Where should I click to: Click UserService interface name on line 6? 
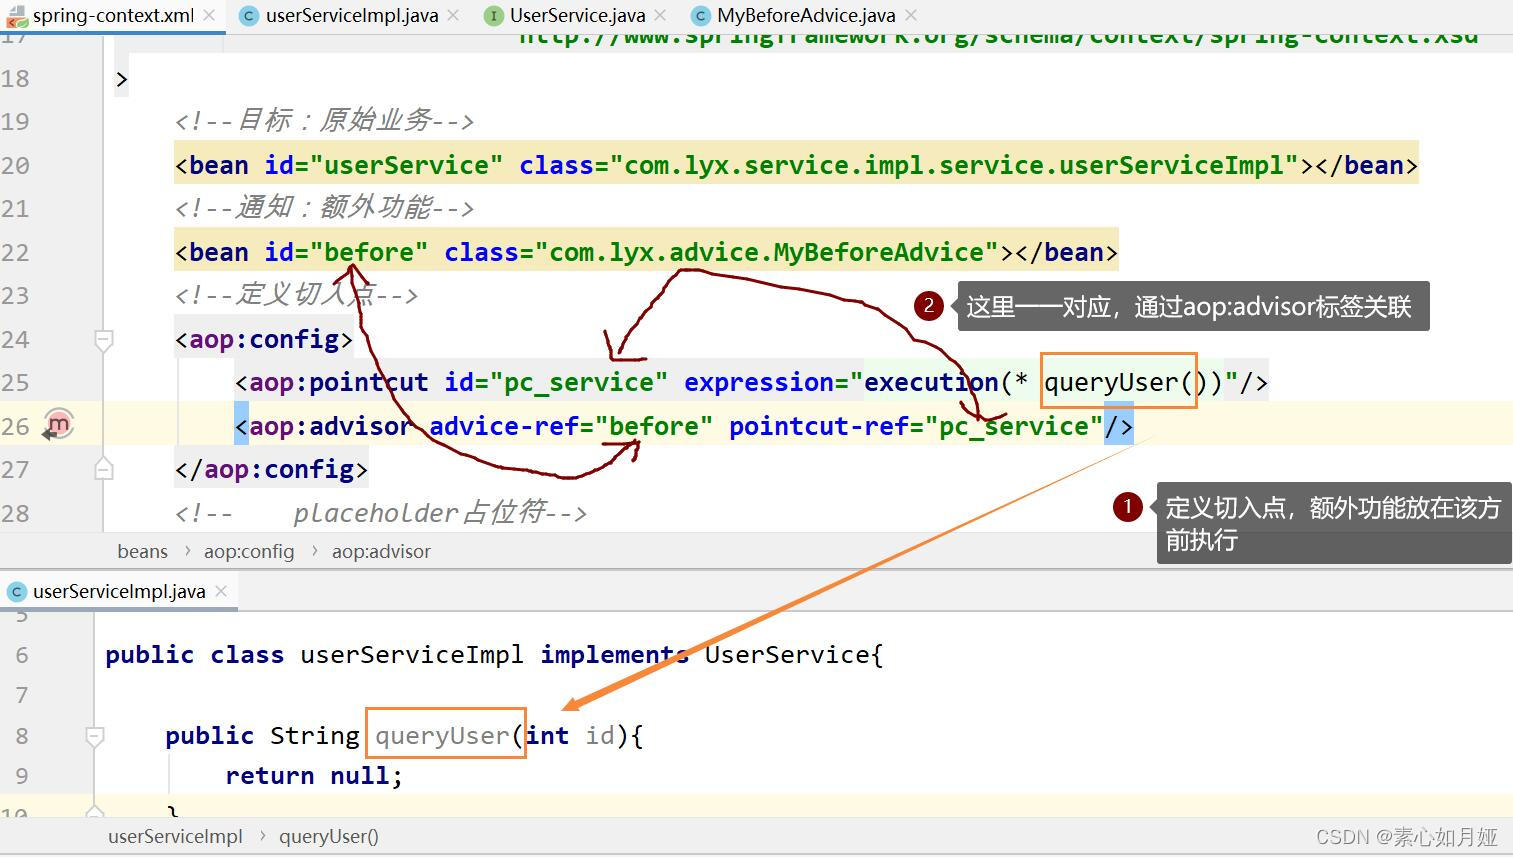pyautogui.click(x=787, y=654)
